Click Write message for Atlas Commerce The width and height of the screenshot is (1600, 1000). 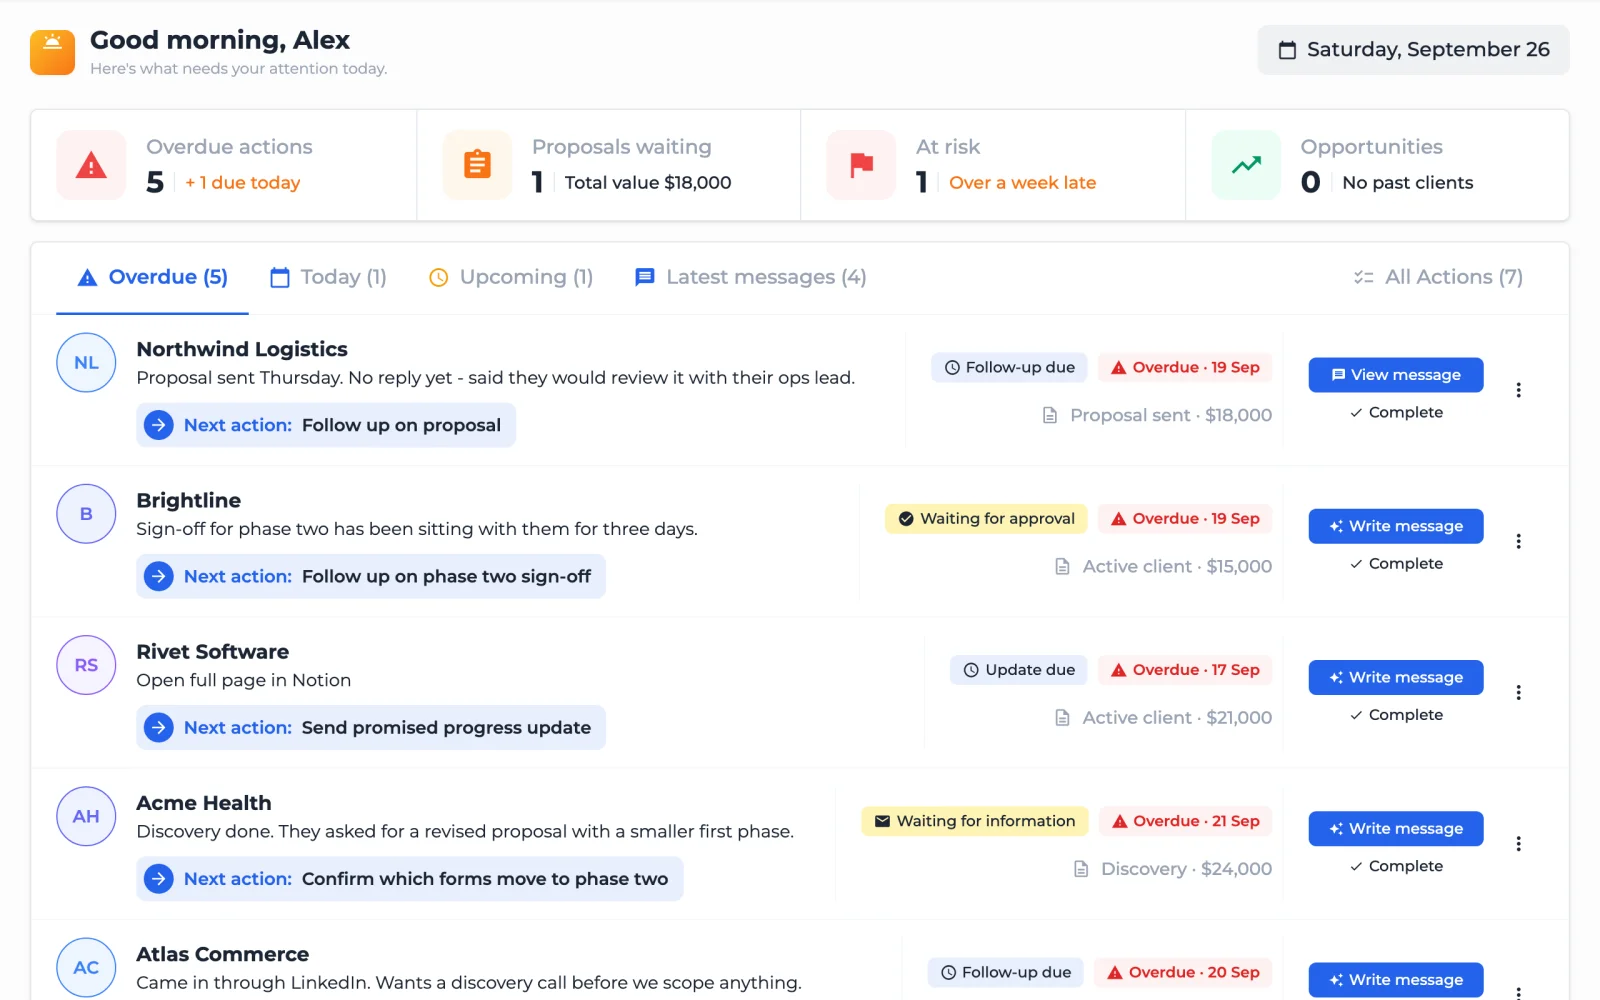coord(1396,979)
